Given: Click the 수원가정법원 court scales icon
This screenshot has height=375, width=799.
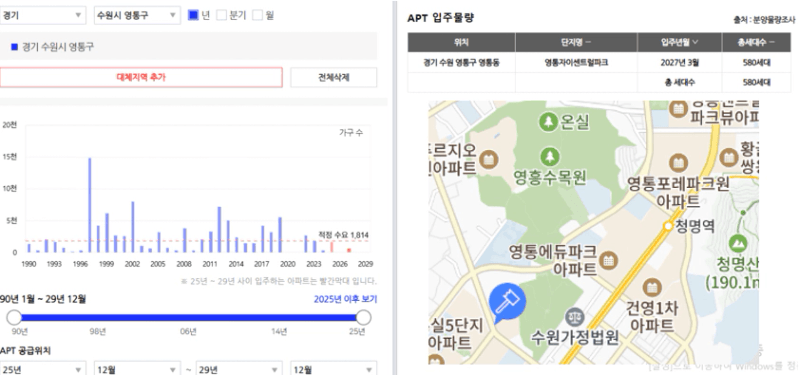Looking at the screenshot, I should pyautogui.click(x=574, y=318).
